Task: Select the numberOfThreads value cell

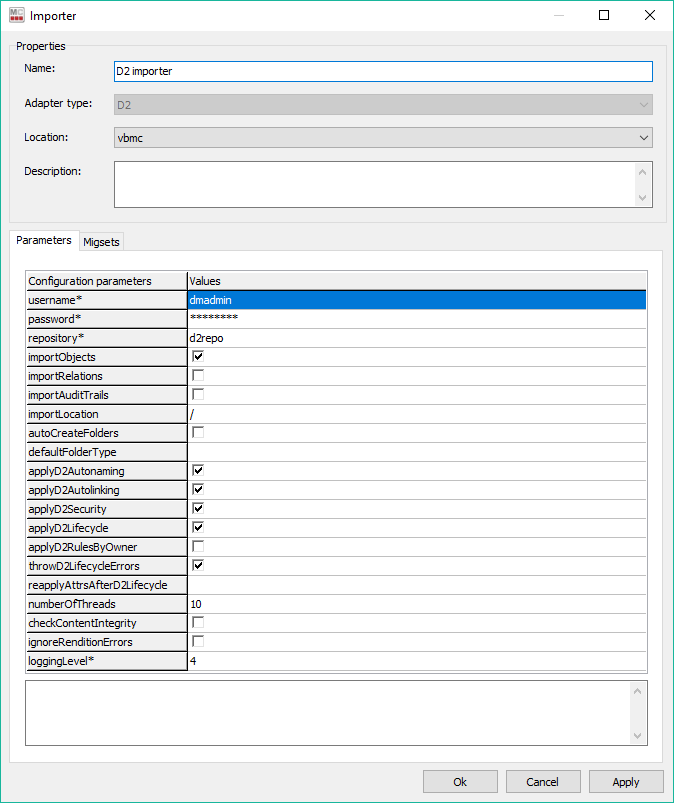Action: coord(416,604)
